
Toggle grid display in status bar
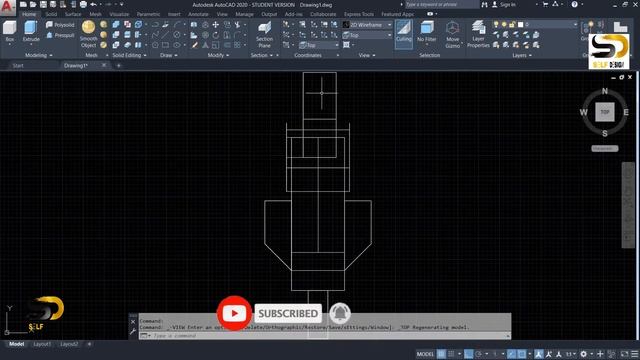point(441,354)
